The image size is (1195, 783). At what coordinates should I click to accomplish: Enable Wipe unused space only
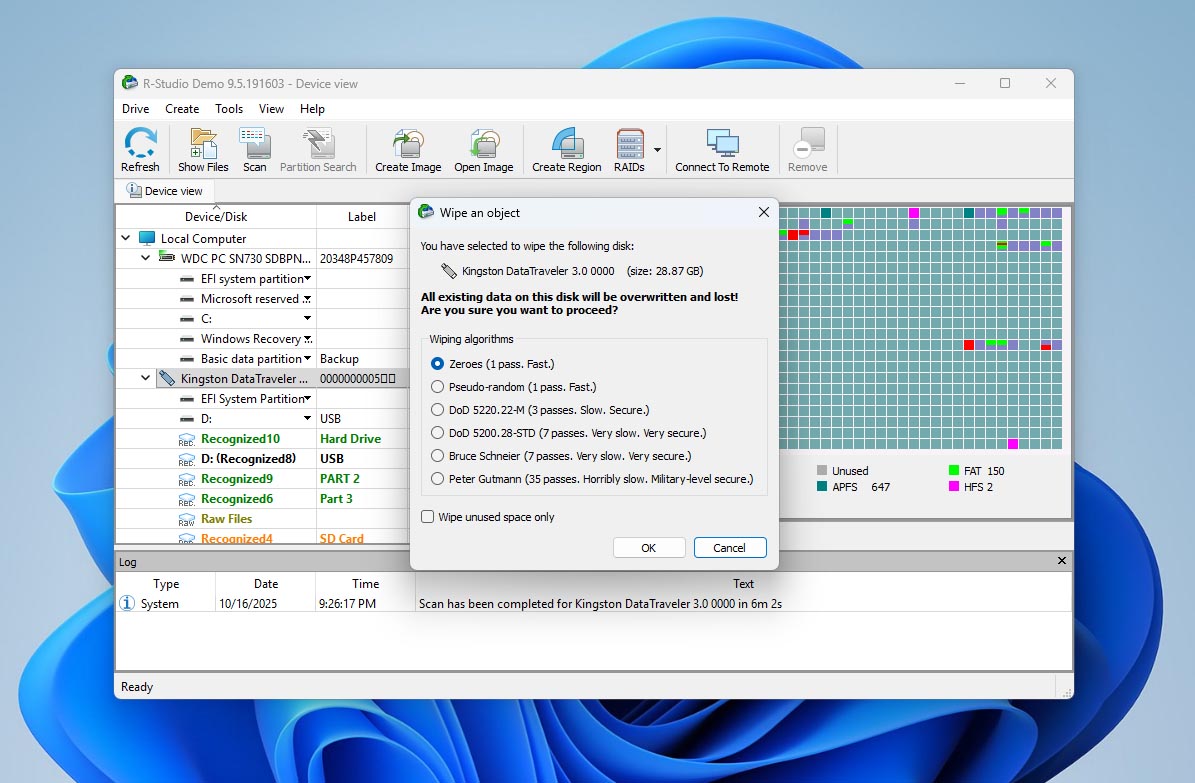(428, 516)
